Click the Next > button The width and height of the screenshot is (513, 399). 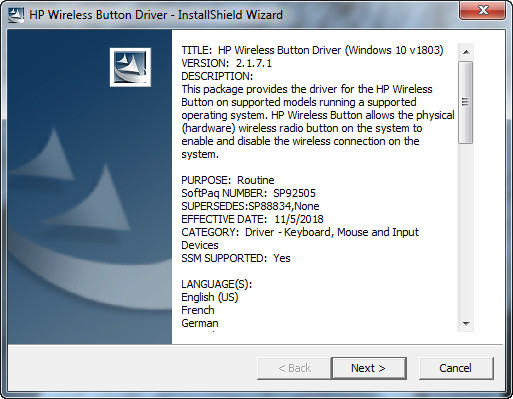pyautogui.click(x=369, y=368)
